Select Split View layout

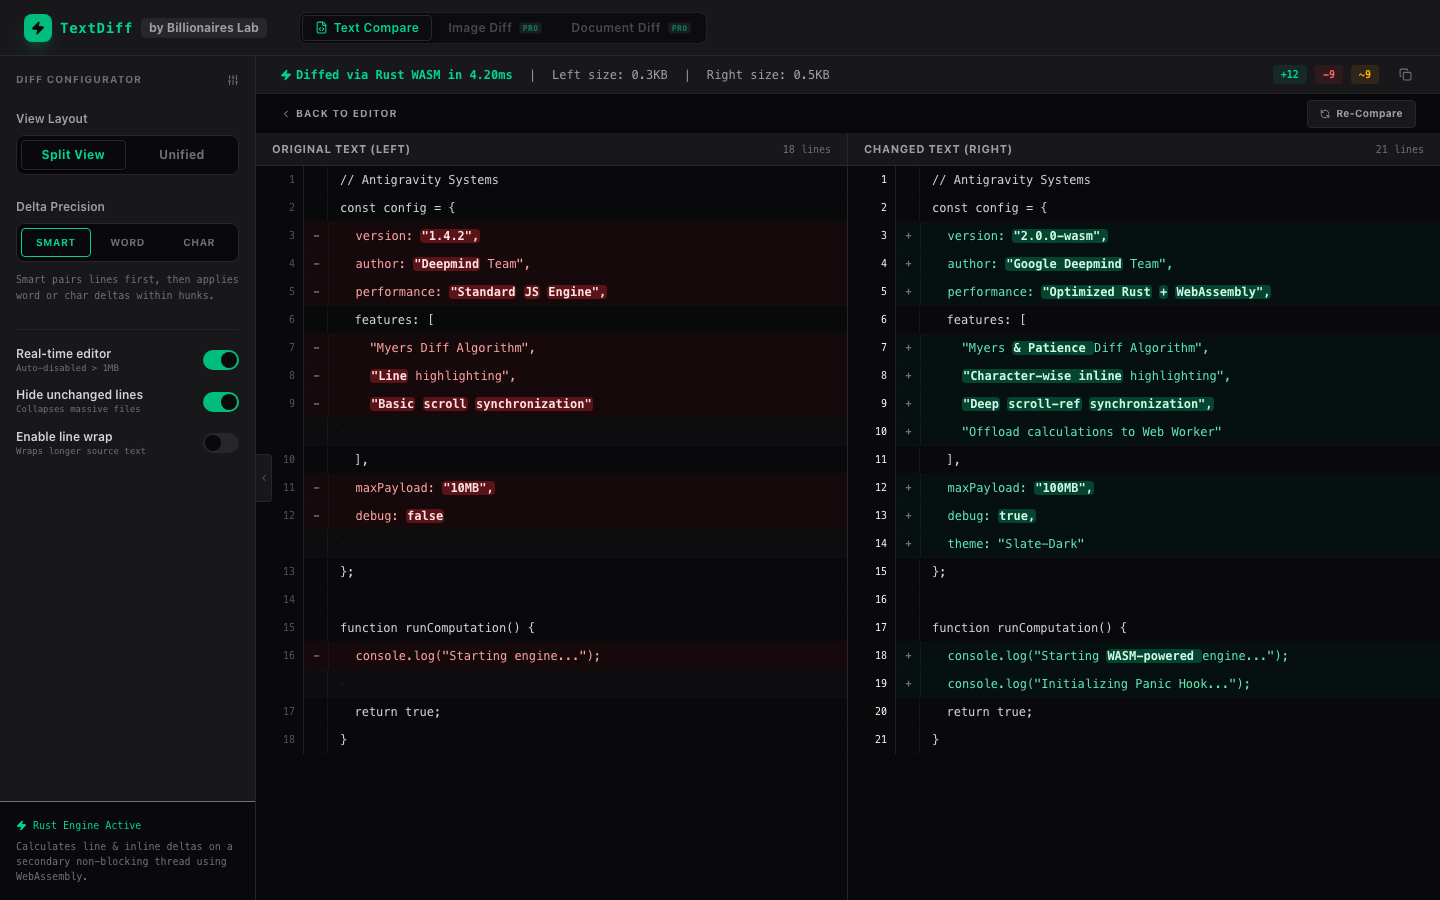pyautogui.click(x=73, y=155)
